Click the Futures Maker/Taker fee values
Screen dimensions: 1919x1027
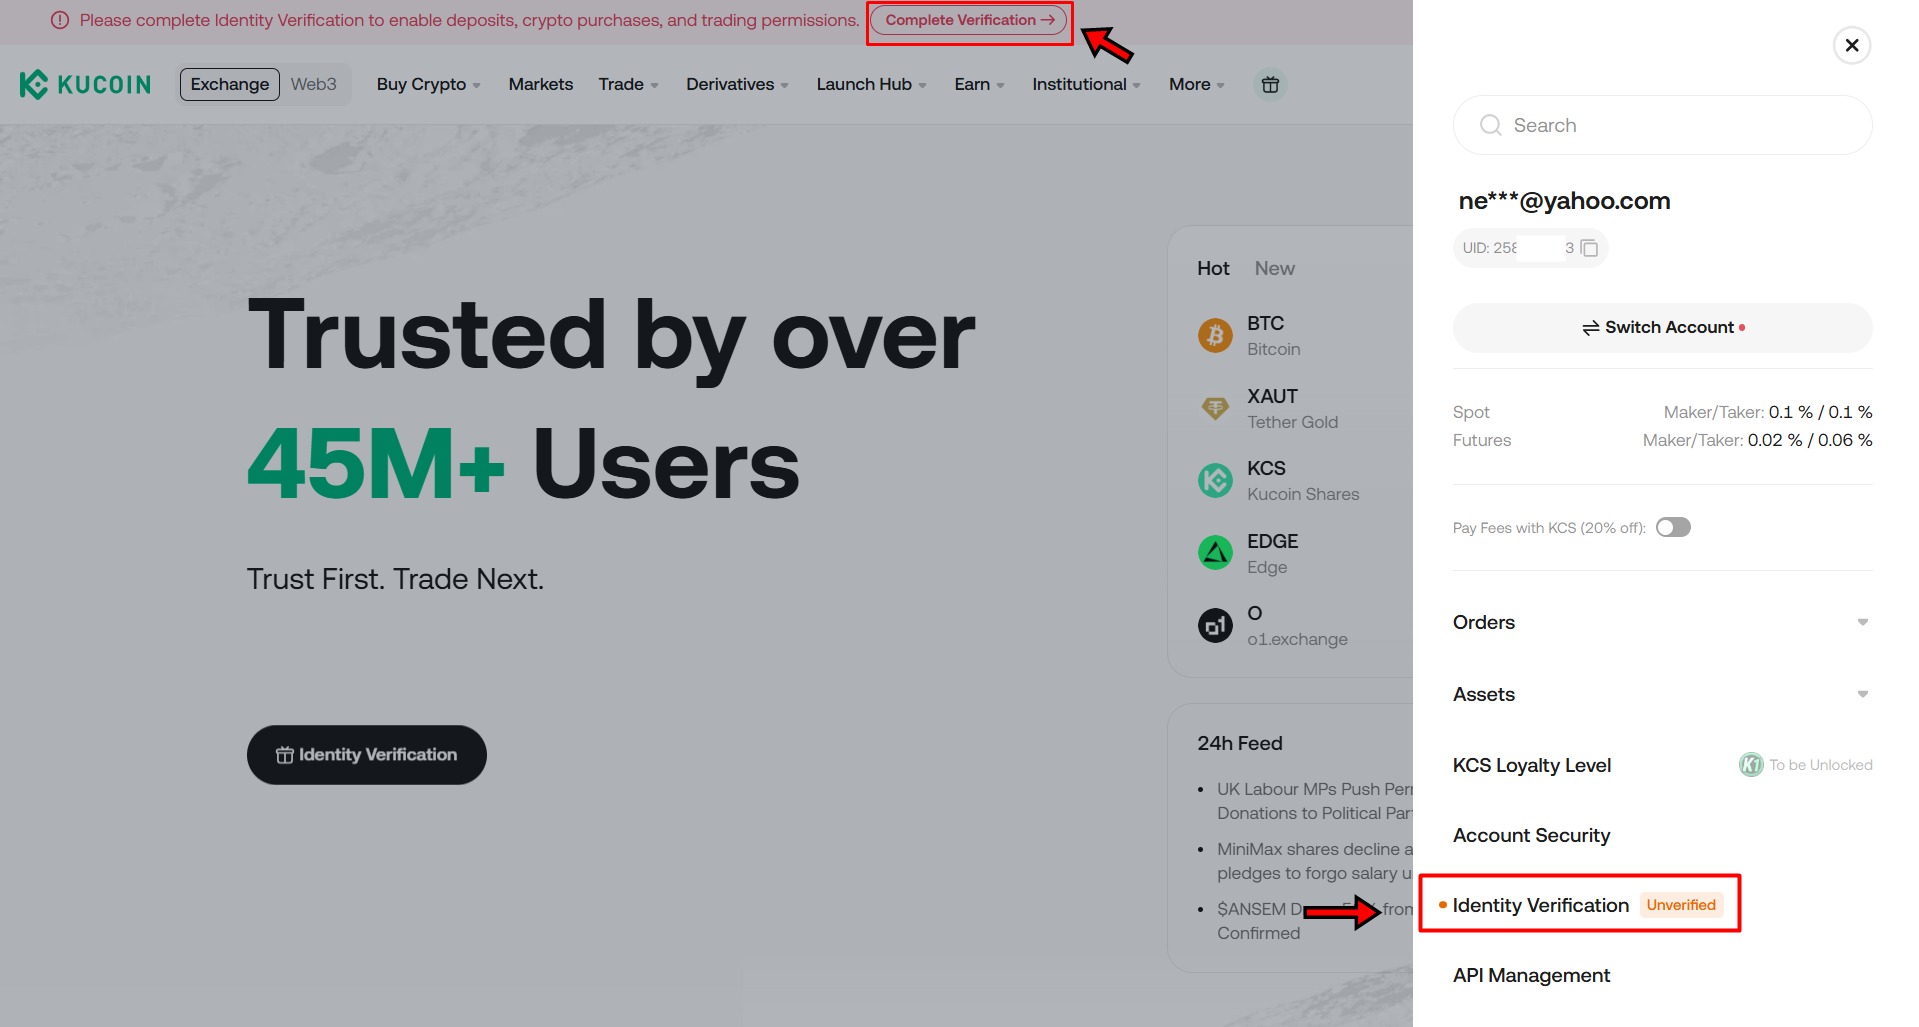click(x=1810, y=440)
